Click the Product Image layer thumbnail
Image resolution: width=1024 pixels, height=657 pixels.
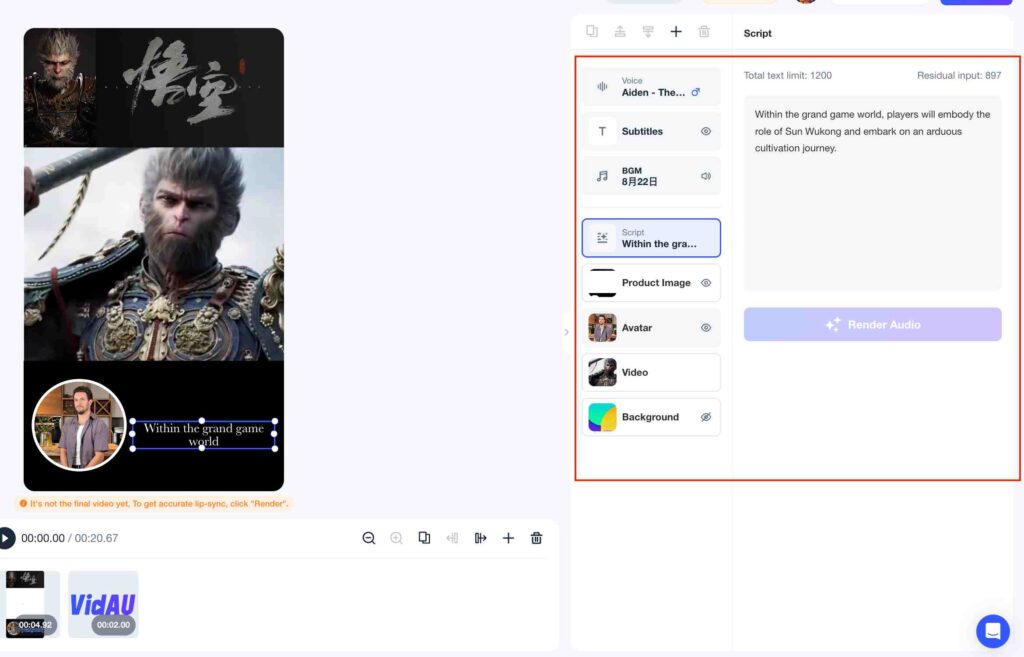point(602,283)
